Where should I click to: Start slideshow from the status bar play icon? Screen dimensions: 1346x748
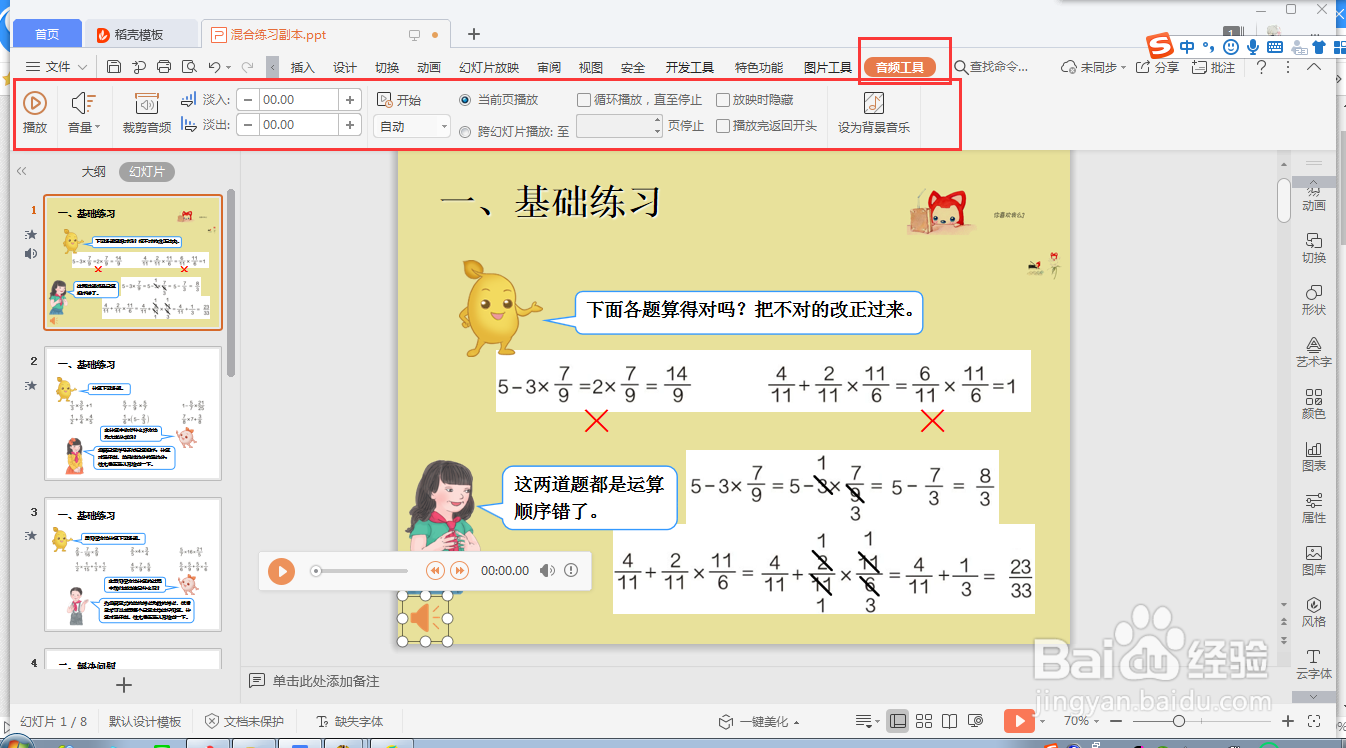click(x=1019, y=720)
